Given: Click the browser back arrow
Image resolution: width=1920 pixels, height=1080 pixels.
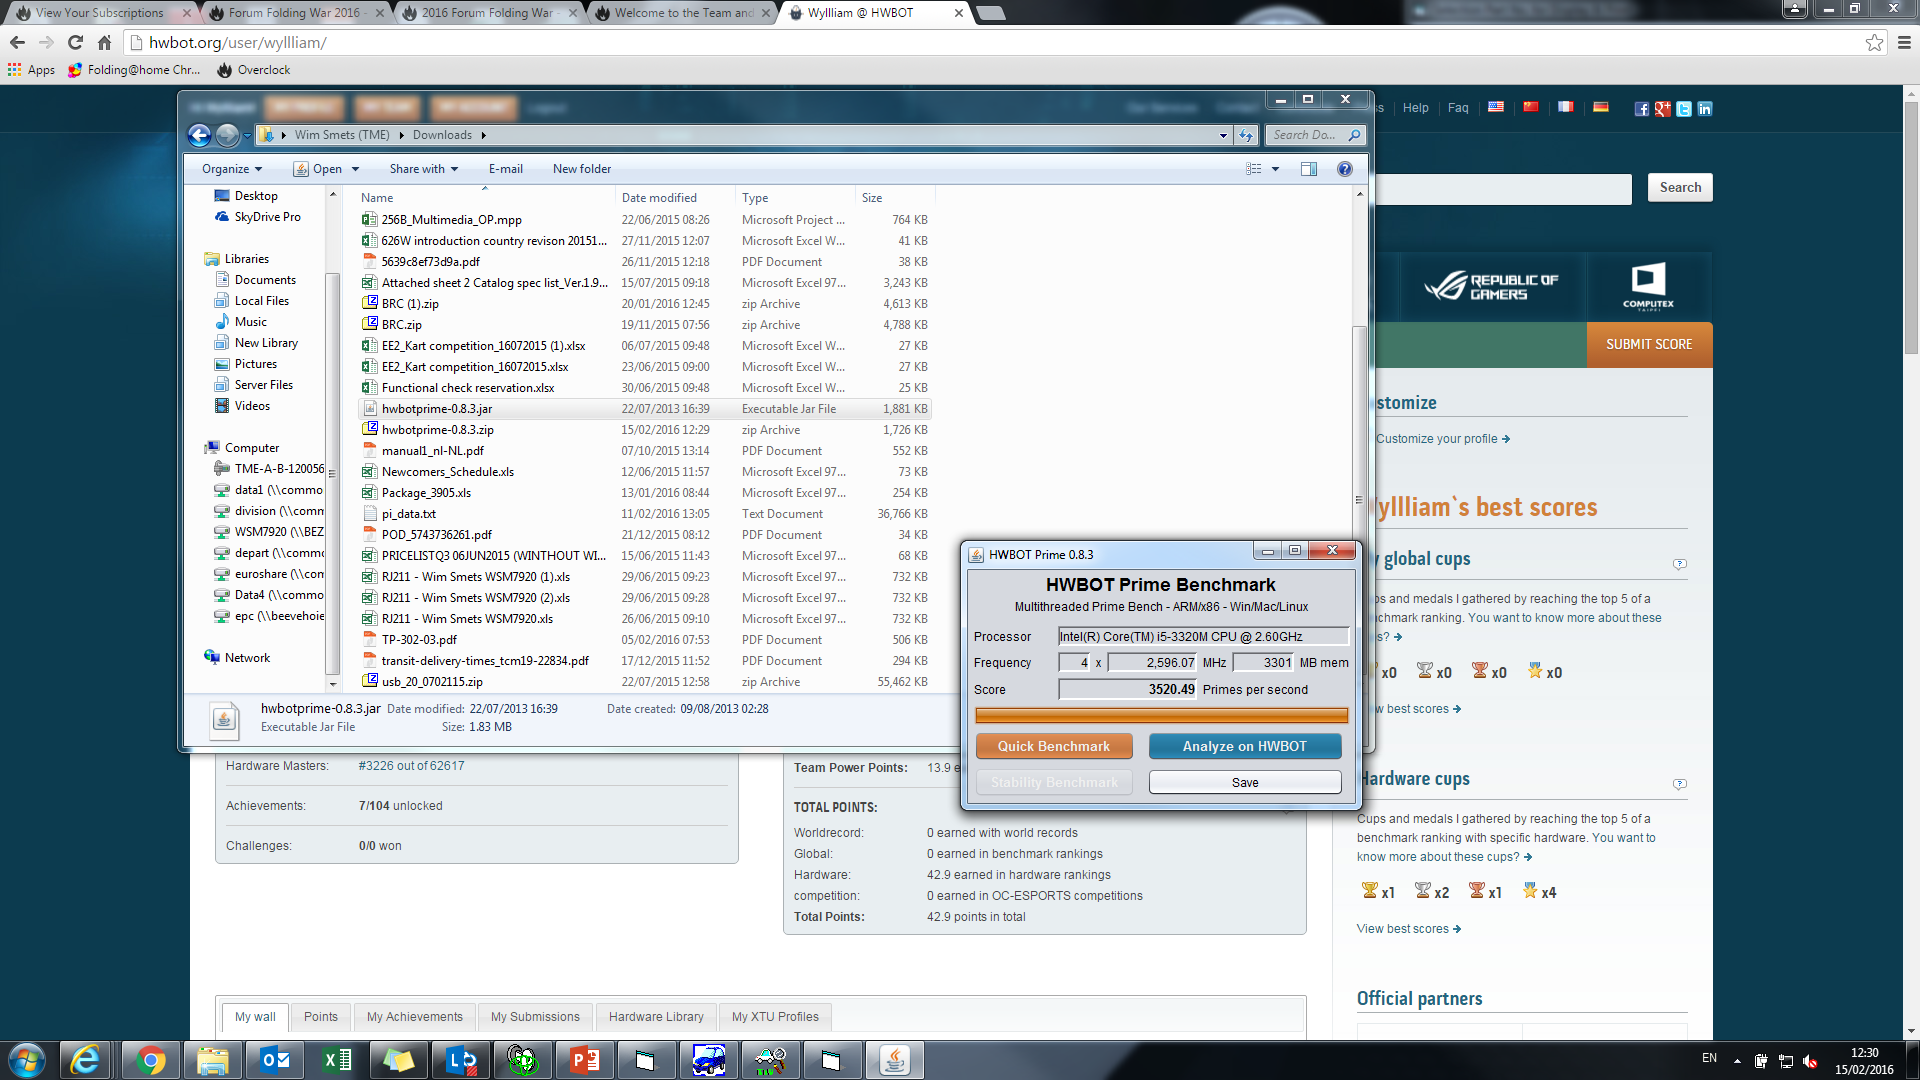Looking at the screenshot, I should 17,42.
